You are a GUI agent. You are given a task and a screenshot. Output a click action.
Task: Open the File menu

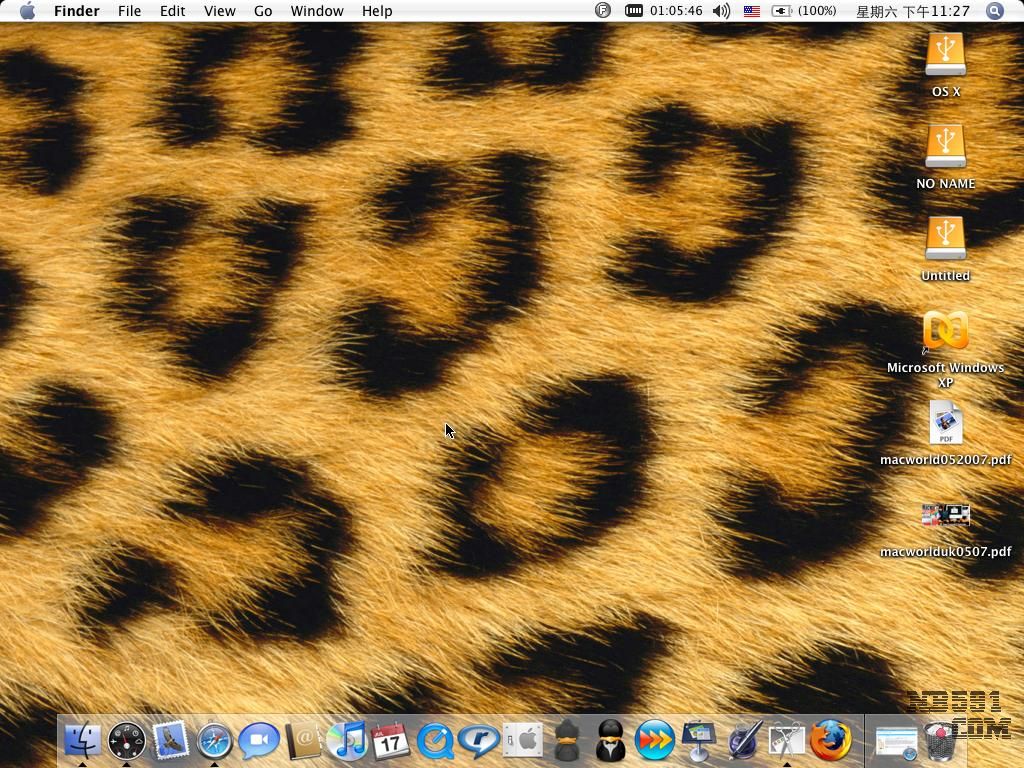[x=129, y=11]
